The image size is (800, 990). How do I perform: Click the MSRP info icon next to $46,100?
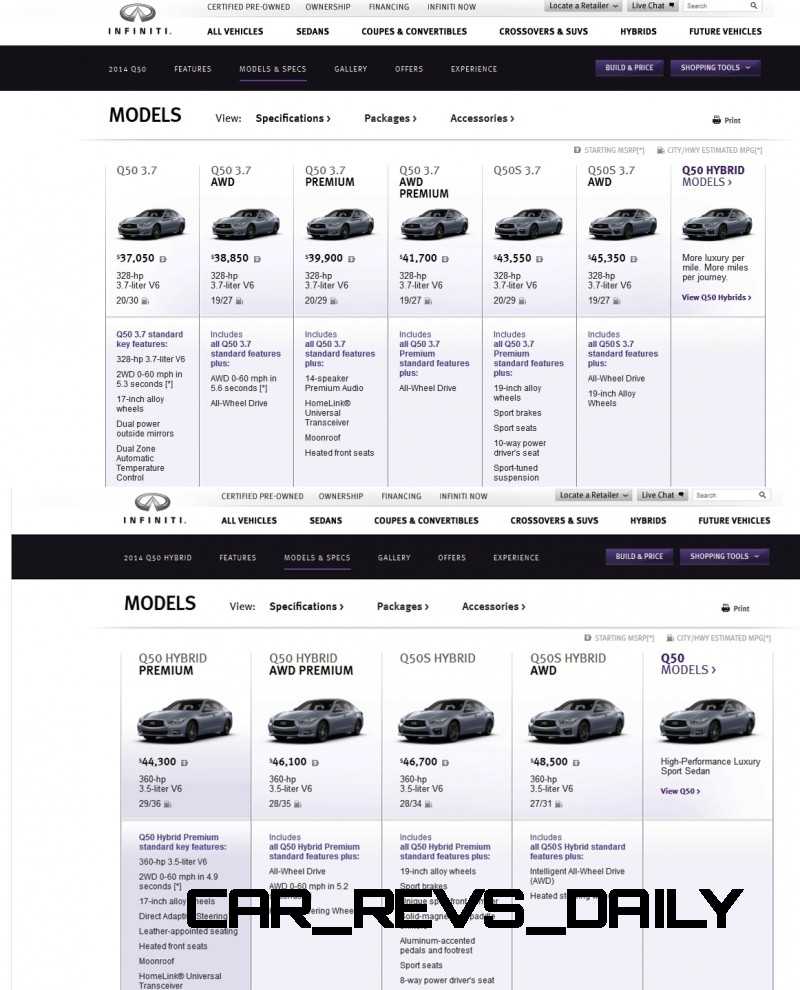coord(315,763)
